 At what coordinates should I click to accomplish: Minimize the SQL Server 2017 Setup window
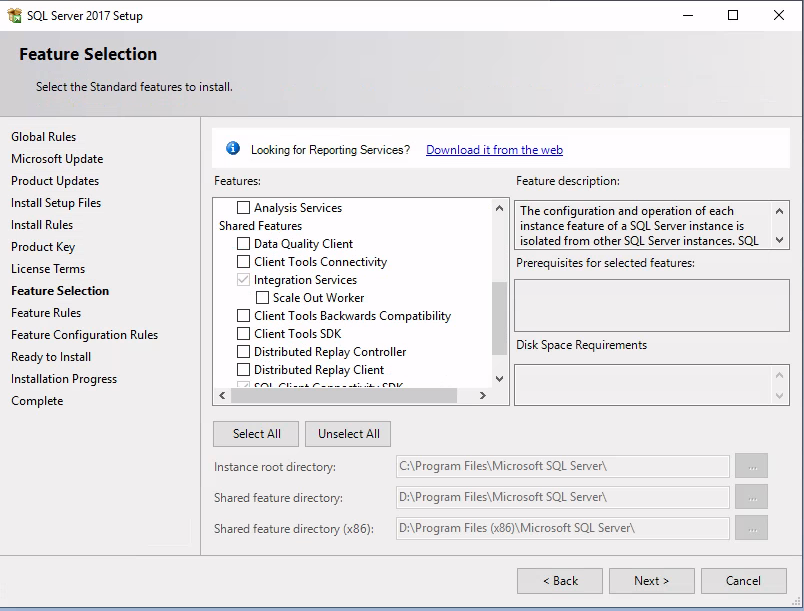pos(688,15)
